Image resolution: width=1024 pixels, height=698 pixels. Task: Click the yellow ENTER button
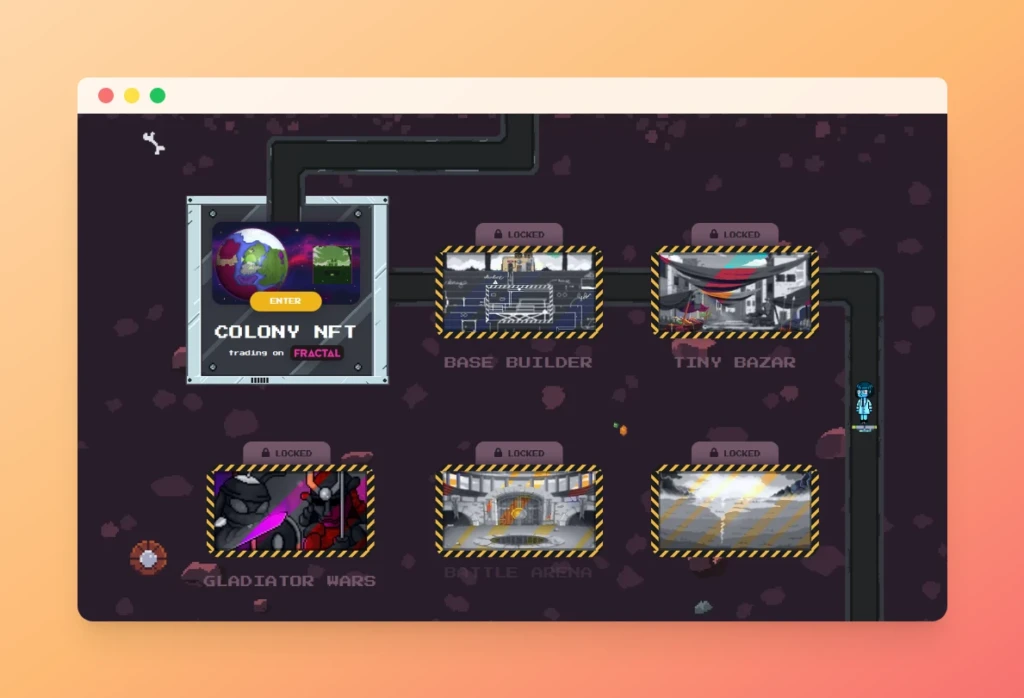pos(285,301)
